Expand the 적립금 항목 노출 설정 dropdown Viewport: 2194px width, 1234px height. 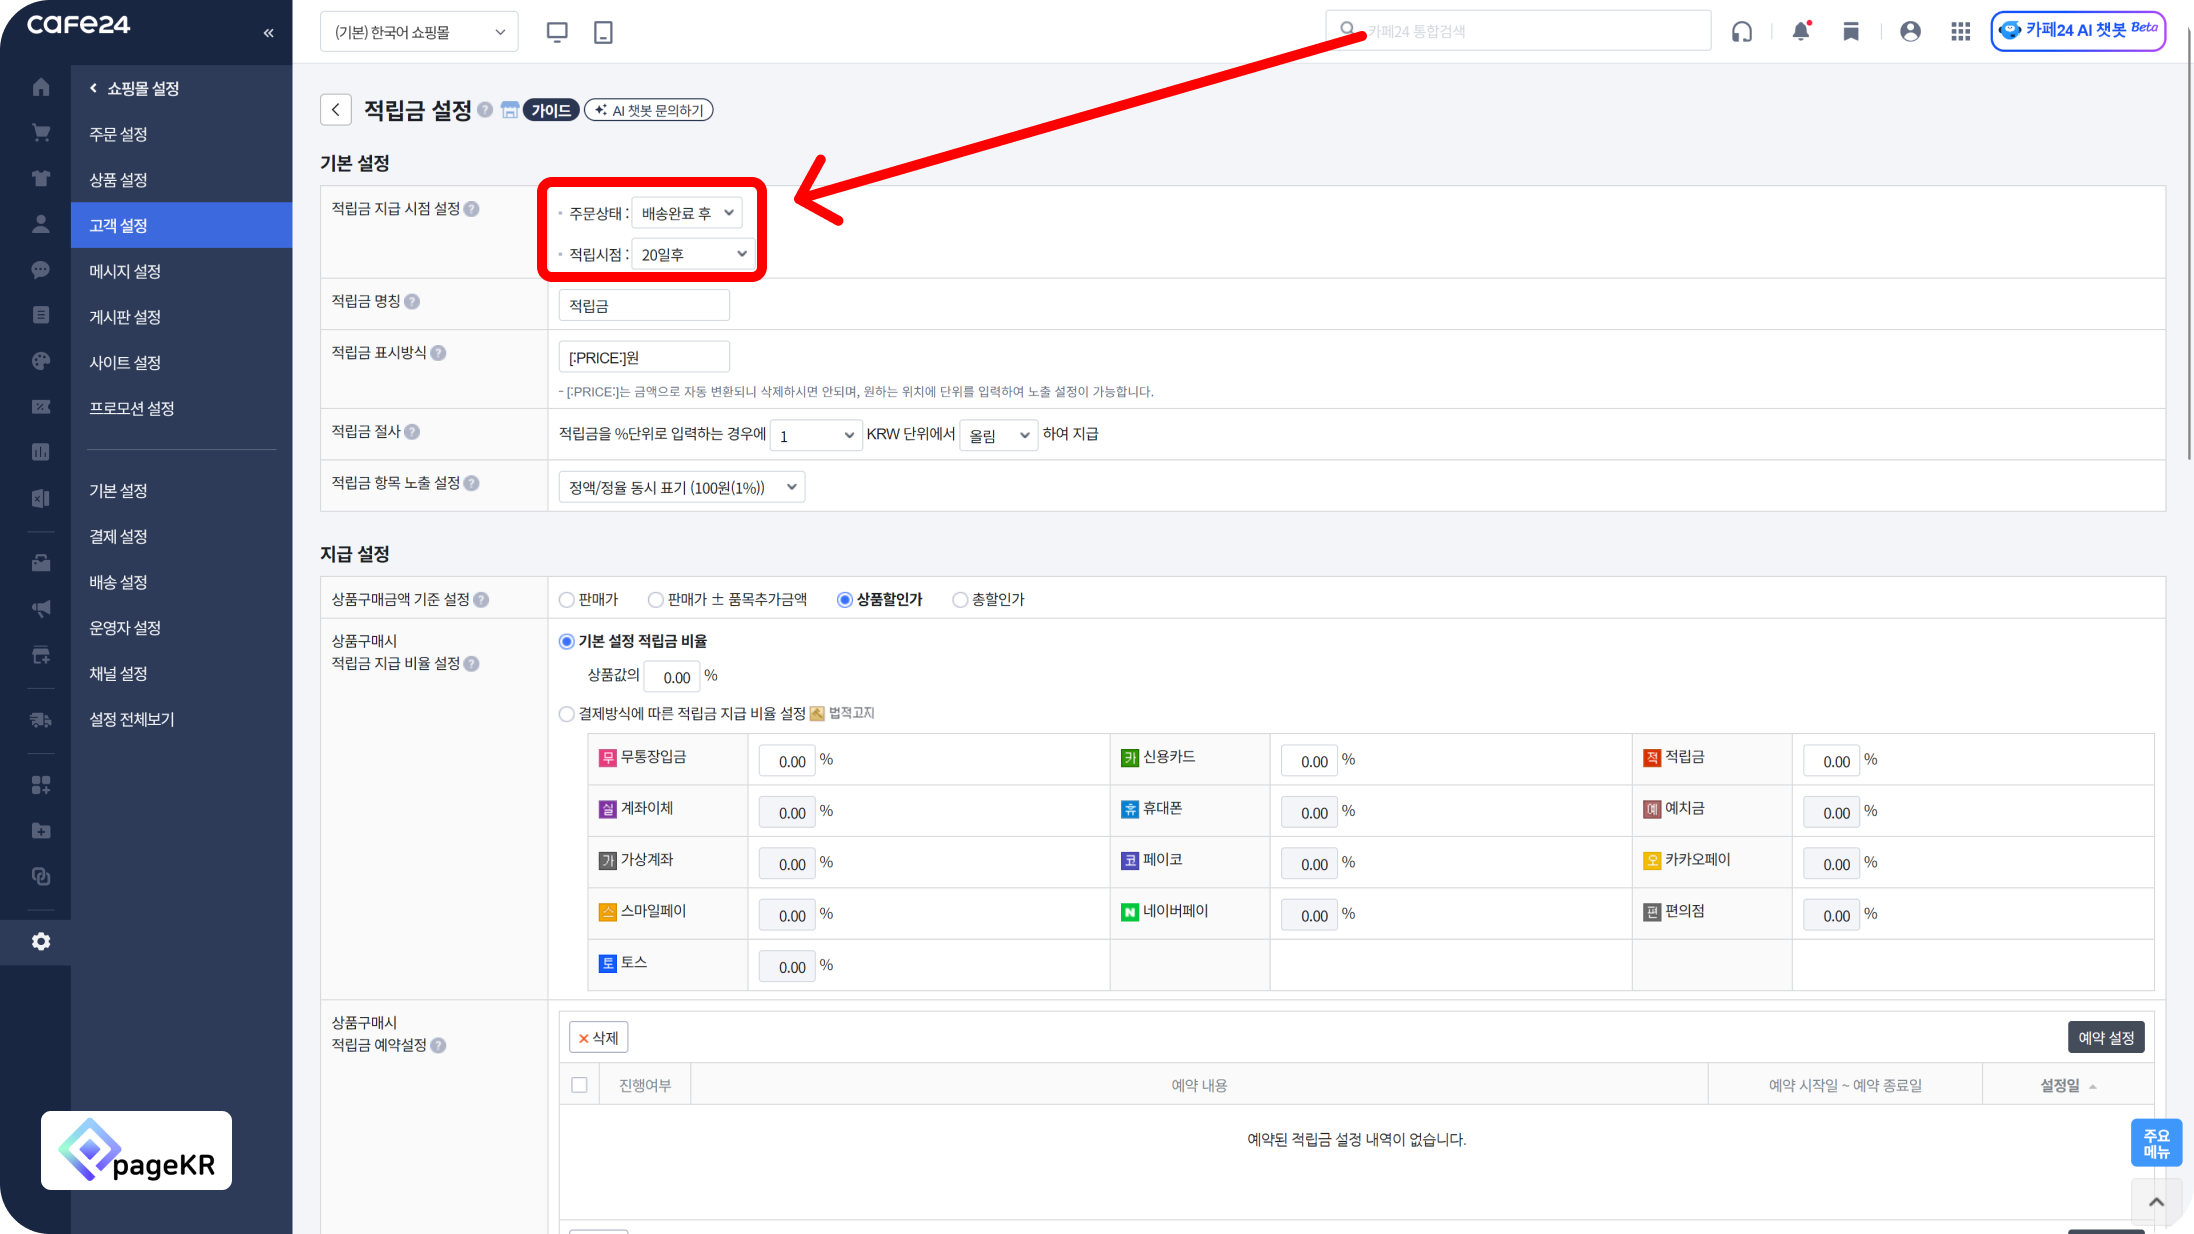click(681, 488)
